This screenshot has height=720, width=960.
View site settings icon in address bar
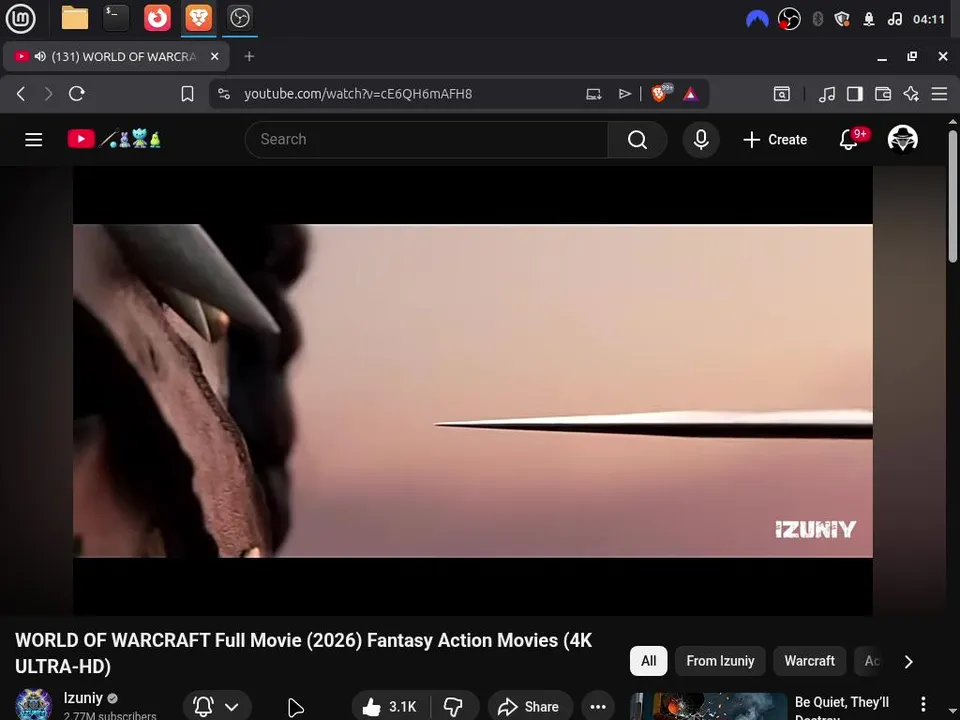tap(224, 94)
